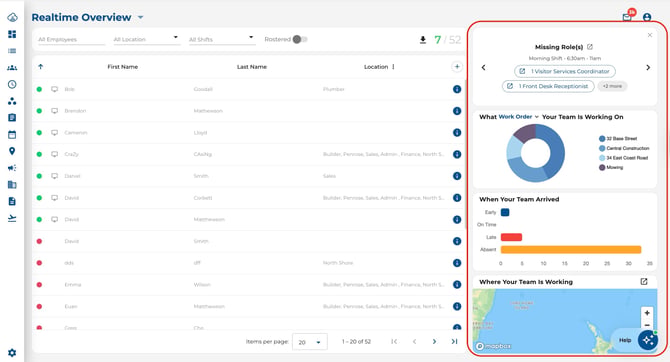This screenshot has height=362, width=670.
Task: Open the clipboard sidebar icon
Action: [x=12, y=118]
